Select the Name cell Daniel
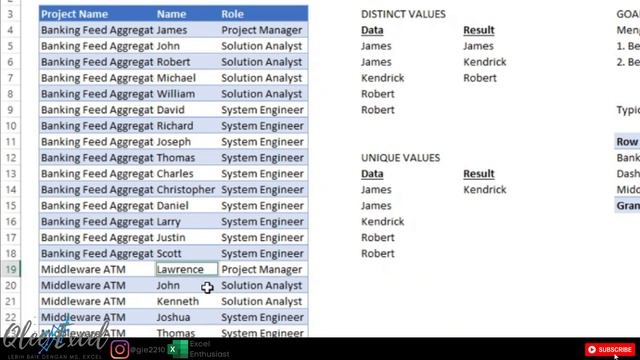This screenshot has height=360, width=640. tap(187, 205)
